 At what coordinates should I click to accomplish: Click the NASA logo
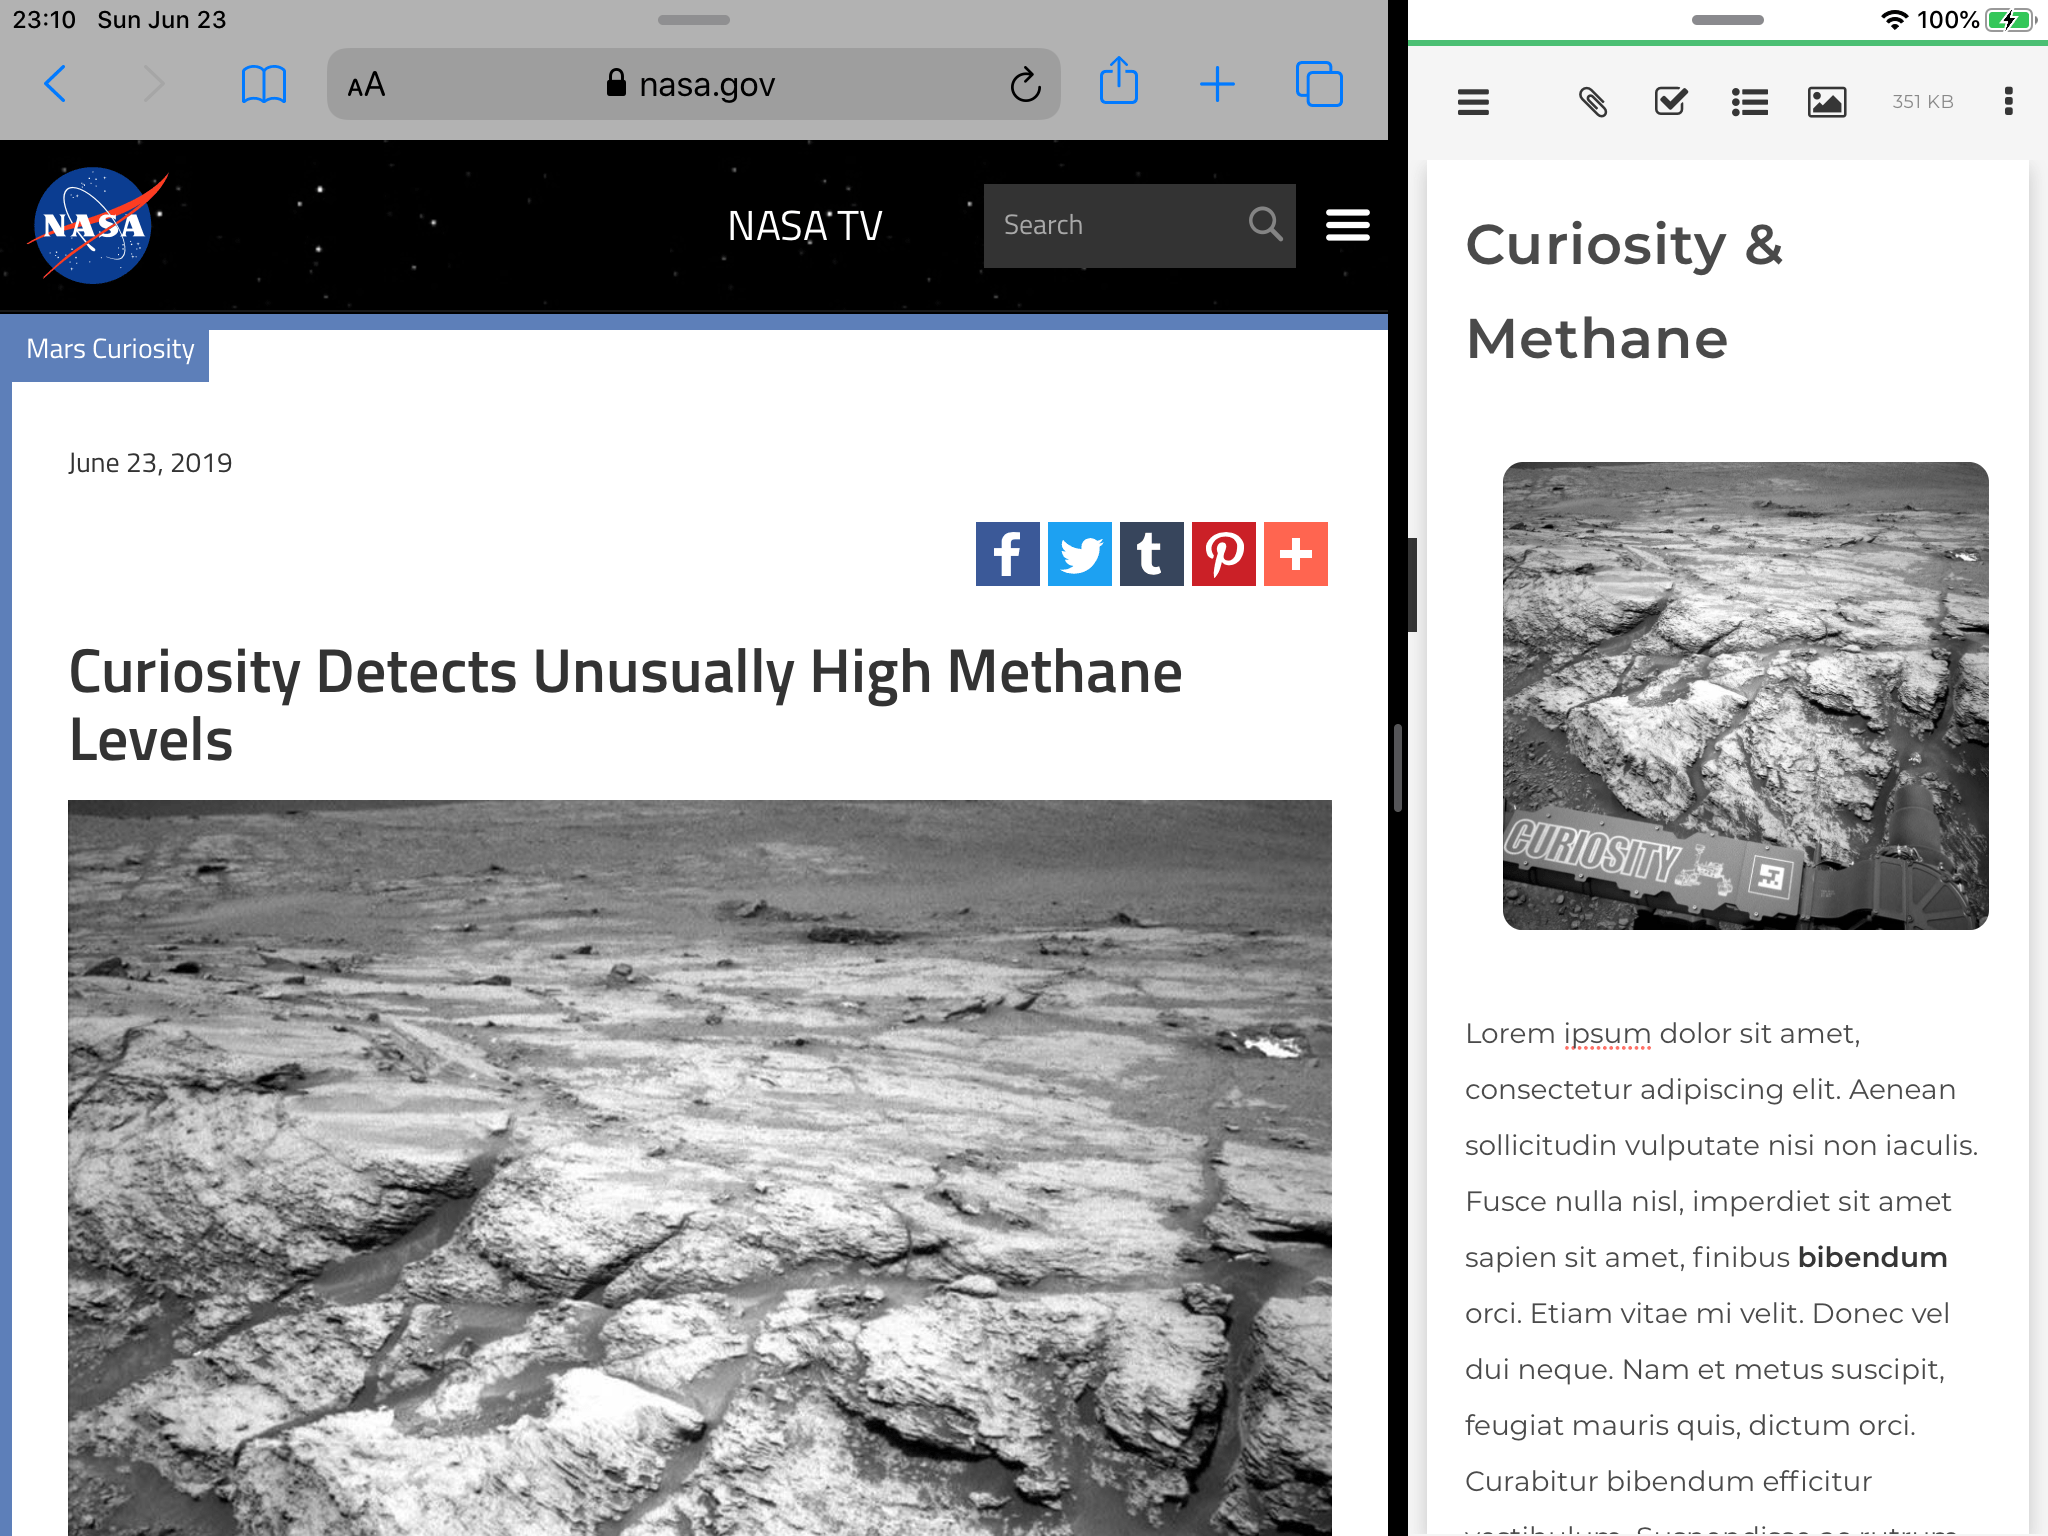pos(97,226)
